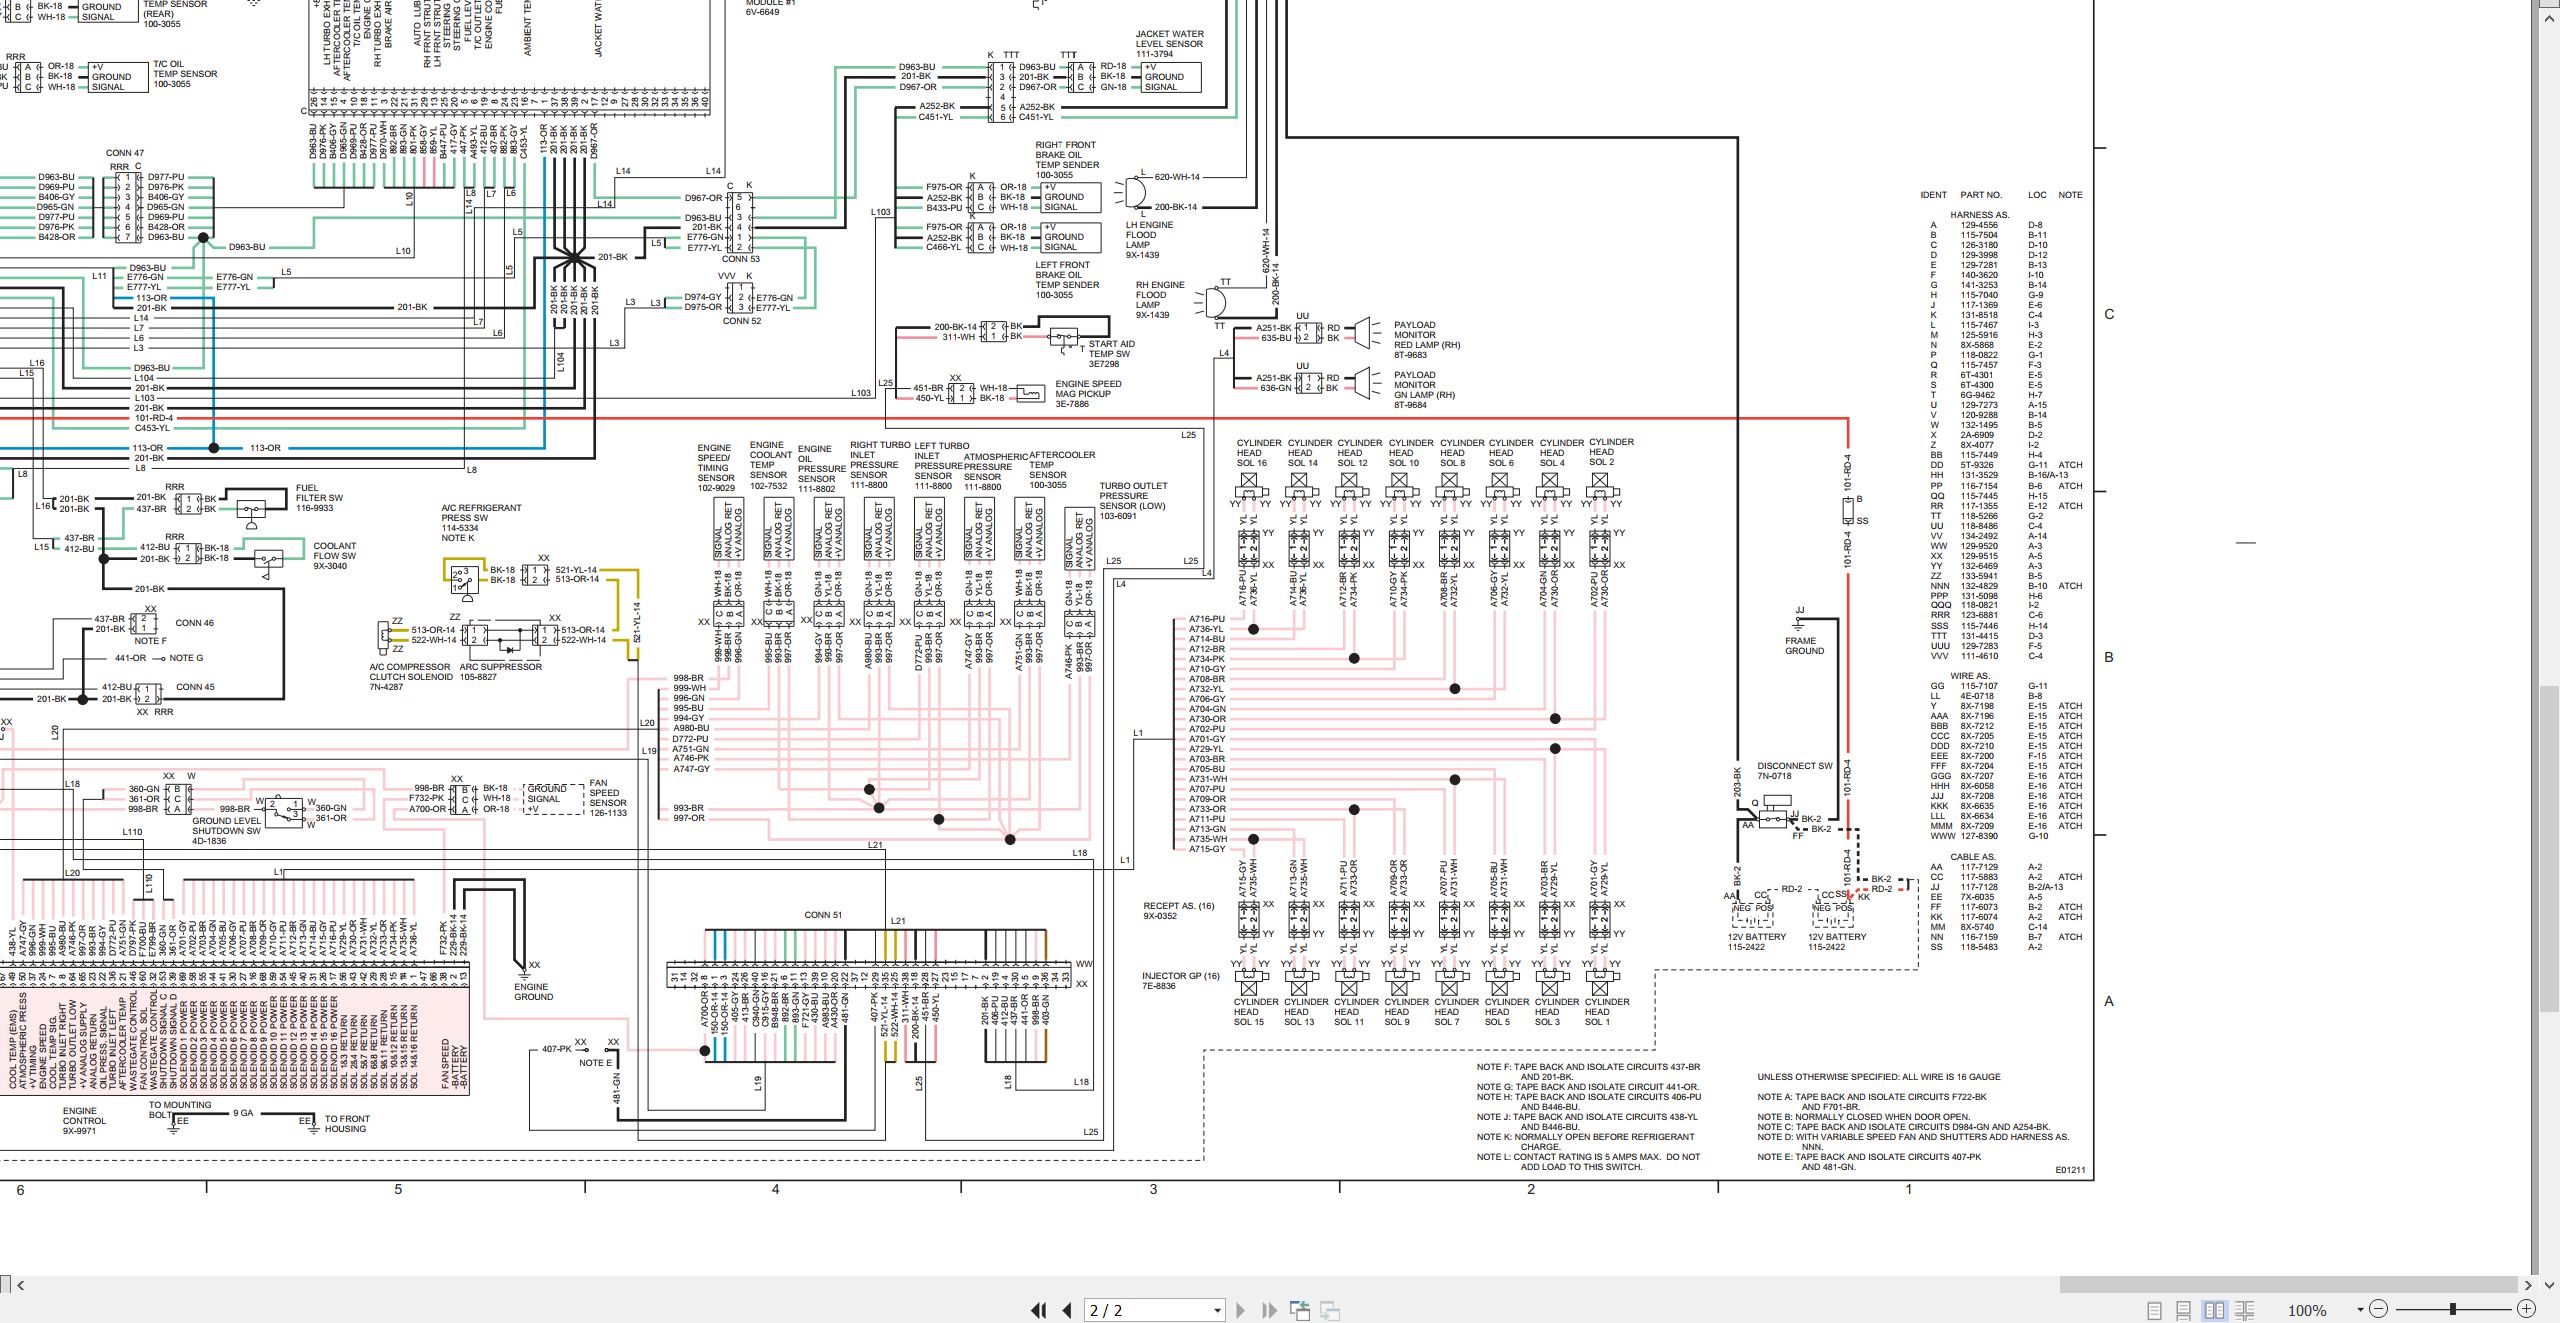This screenshot has height=1323, width=2560.
Task: Jump to the last page
Action: point(1270,1310)
